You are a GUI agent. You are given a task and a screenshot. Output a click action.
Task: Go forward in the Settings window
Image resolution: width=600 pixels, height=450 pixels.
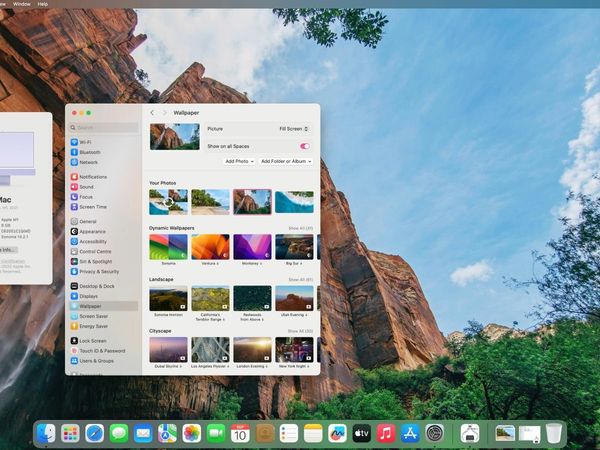tap(165, 112)
